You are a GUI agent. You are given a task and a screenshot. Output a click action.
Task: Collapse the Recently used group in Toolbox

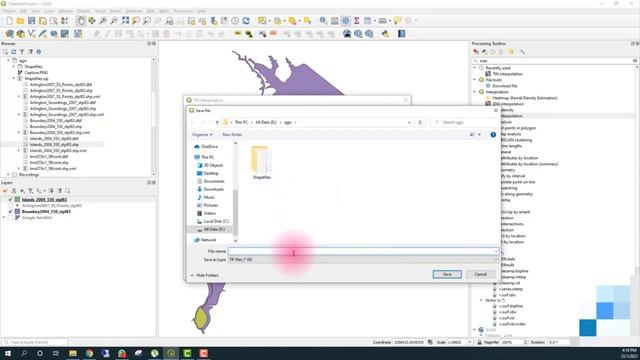[475, 68]
